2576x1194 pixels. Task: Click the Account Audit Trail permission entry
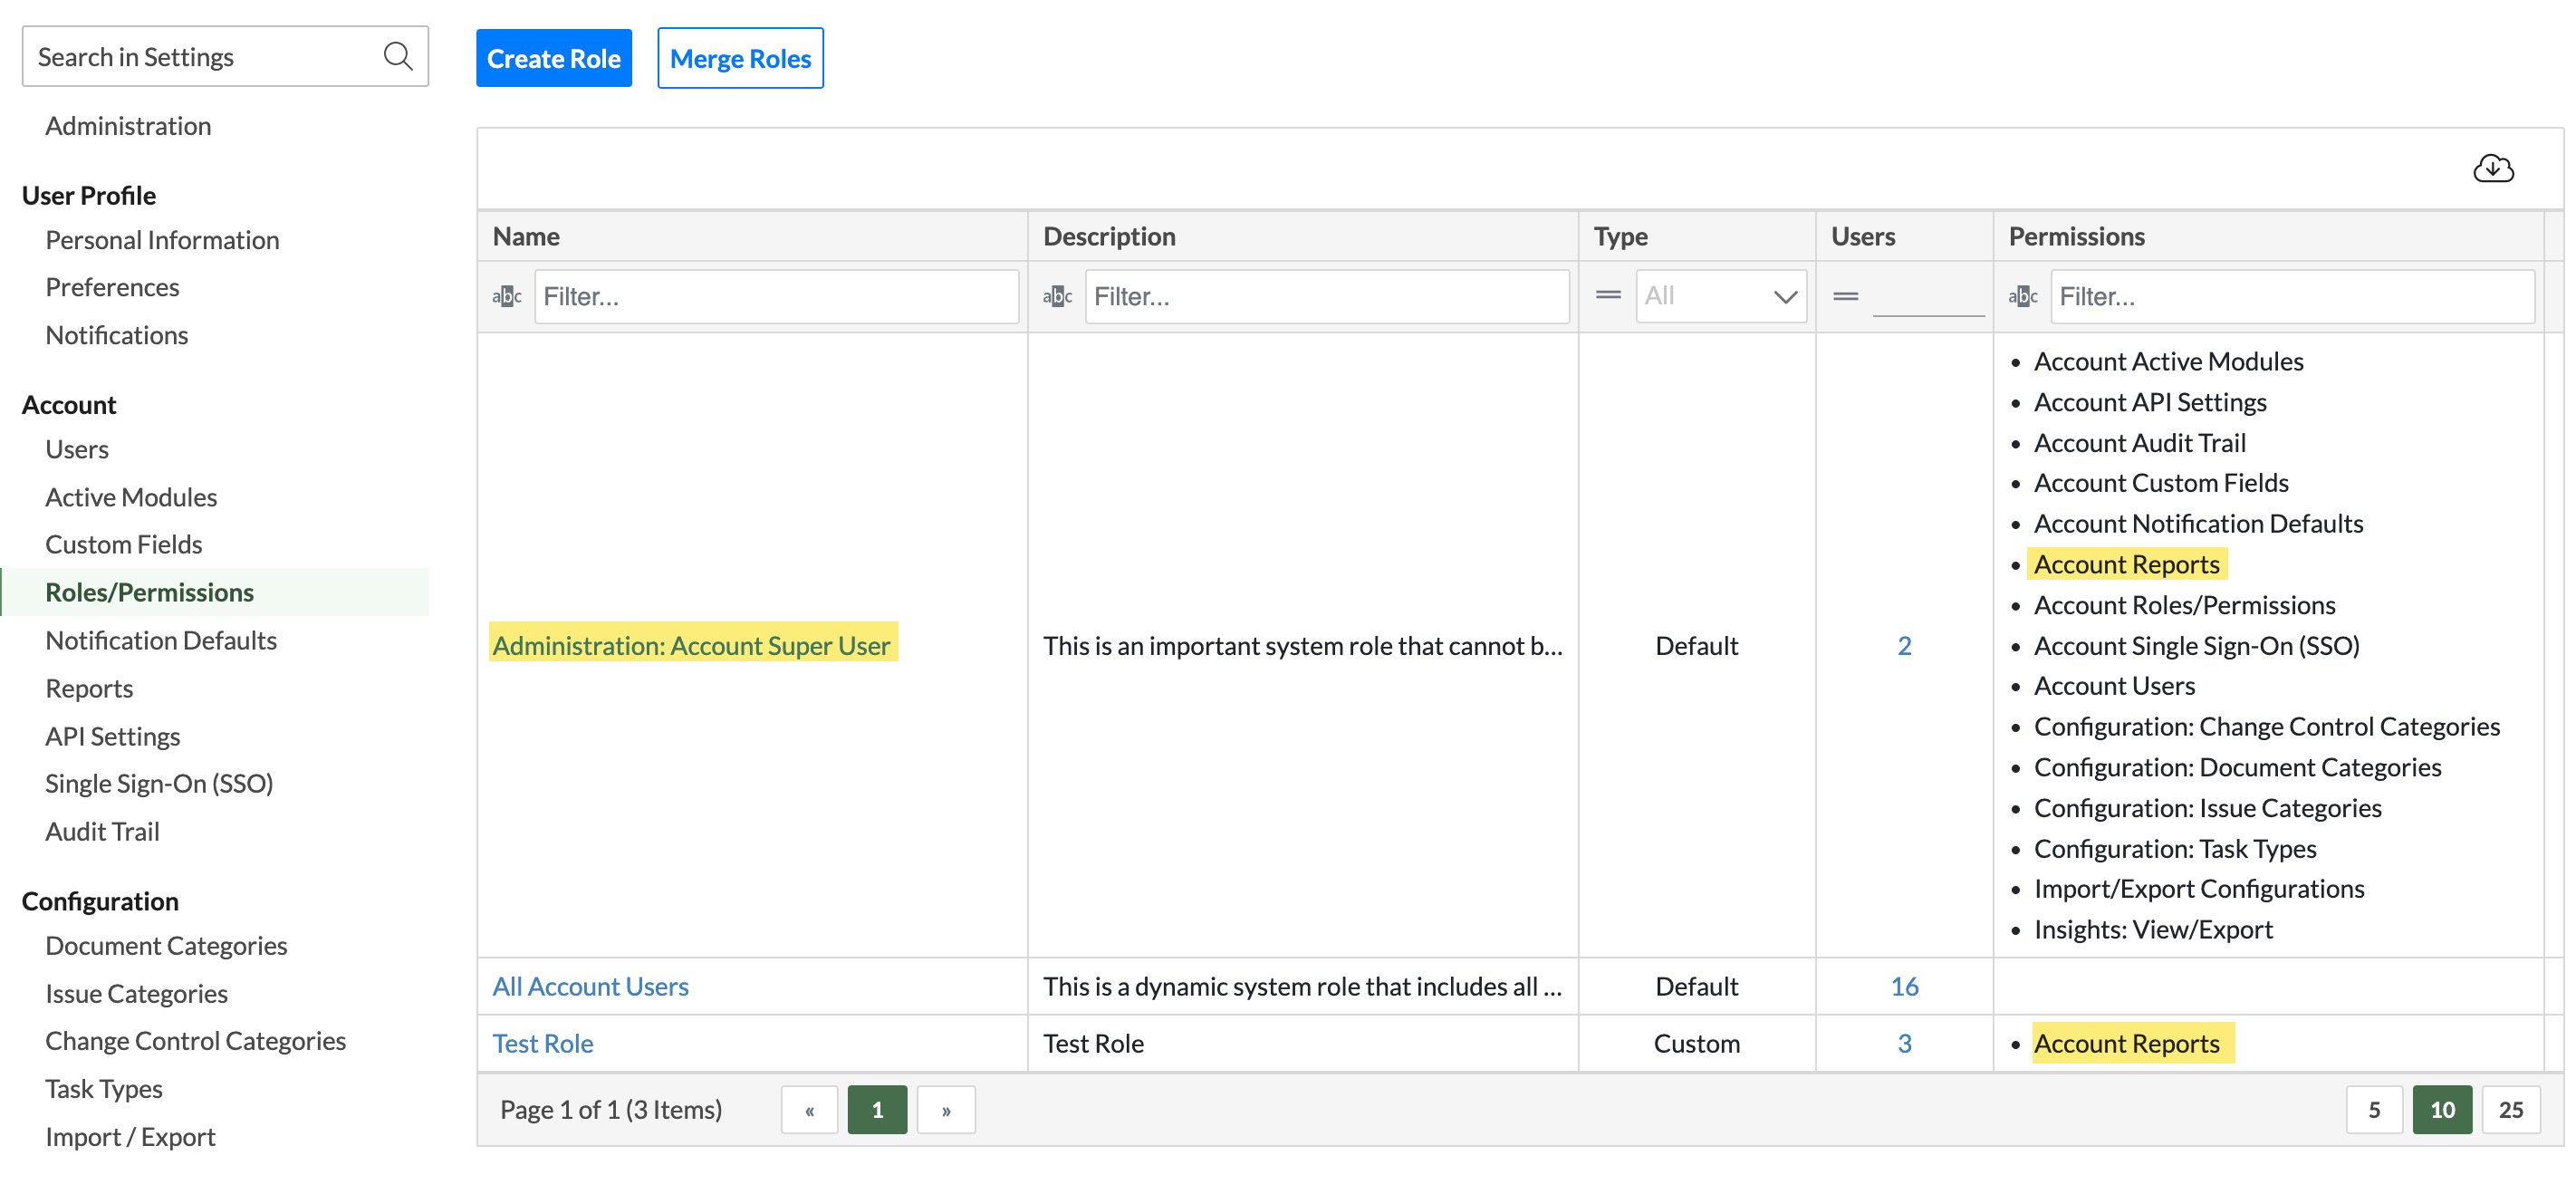[x=2139, y=442]
